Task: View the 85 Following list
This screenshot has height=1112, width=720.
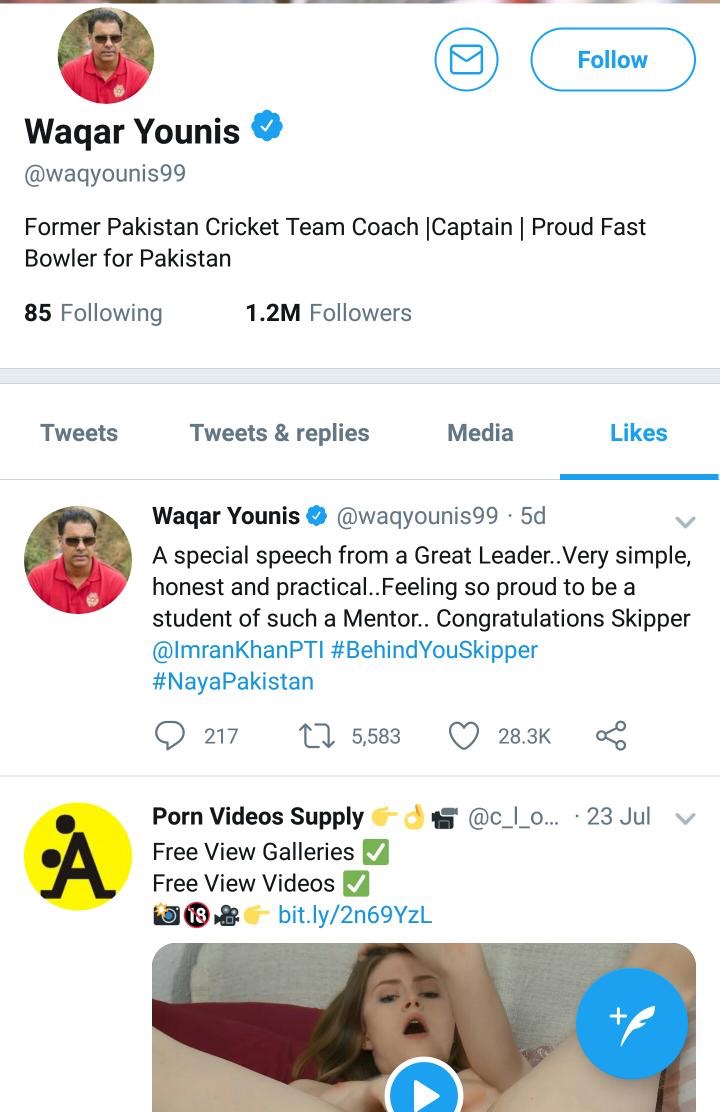Action: pyautogui.click(x=93, y=313)
